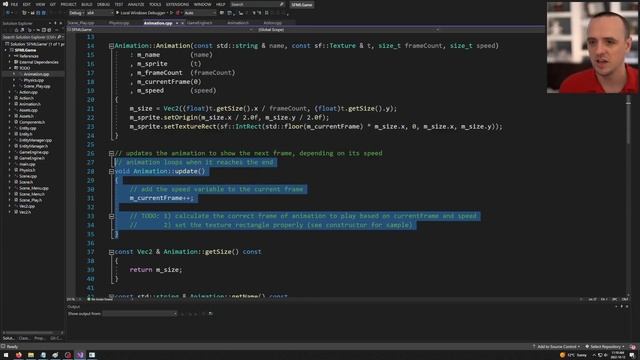Pin the Animation.cpp tab
This screenshot has width=640, height=360.
tap(177, 23)
